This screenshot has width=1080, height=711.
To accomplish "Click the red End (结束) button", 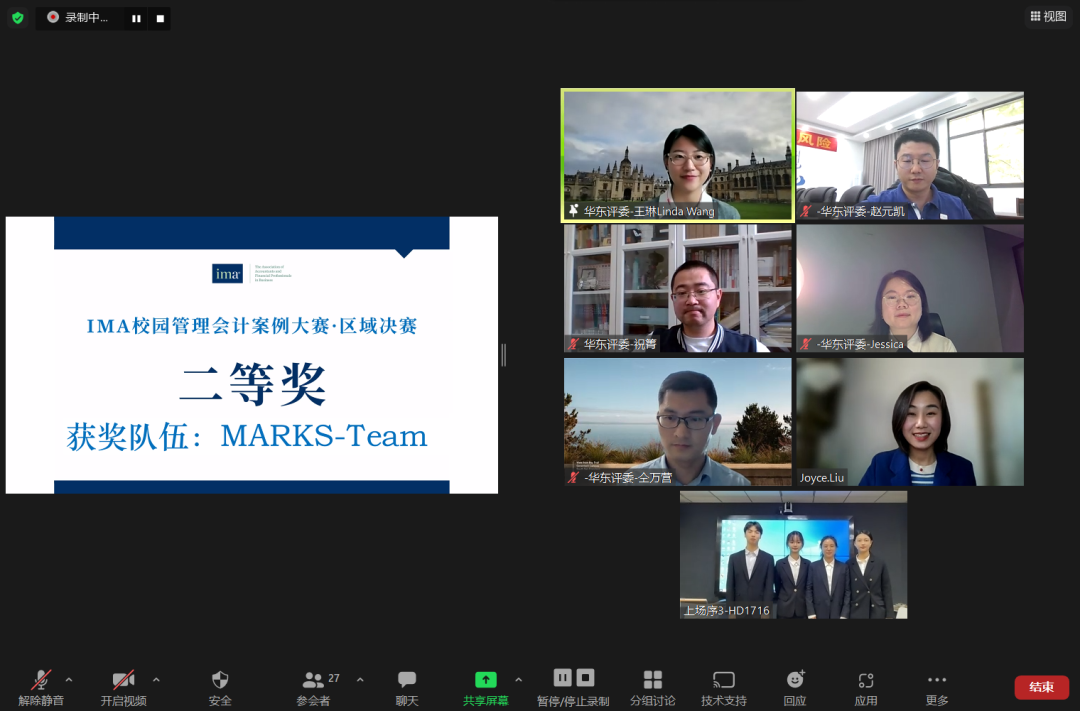I will [x=1041, y=687].
